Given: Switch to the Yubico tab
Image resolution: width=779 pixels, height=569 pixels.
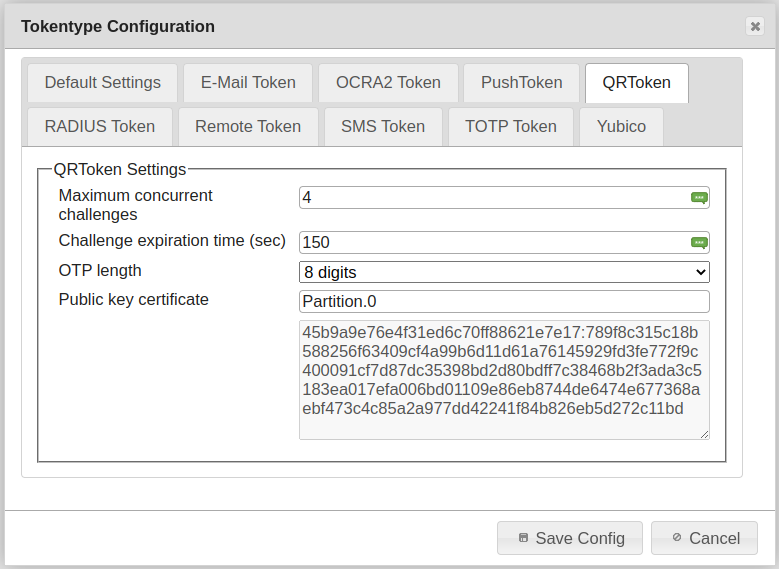Looking at the screenshot, I should (x=621, y=127).
